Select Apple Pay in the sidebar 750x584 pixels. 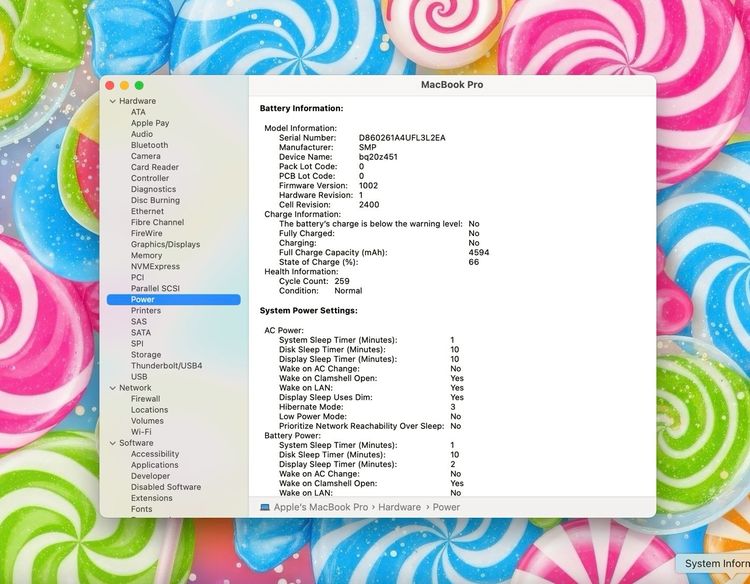click(150, 123)
